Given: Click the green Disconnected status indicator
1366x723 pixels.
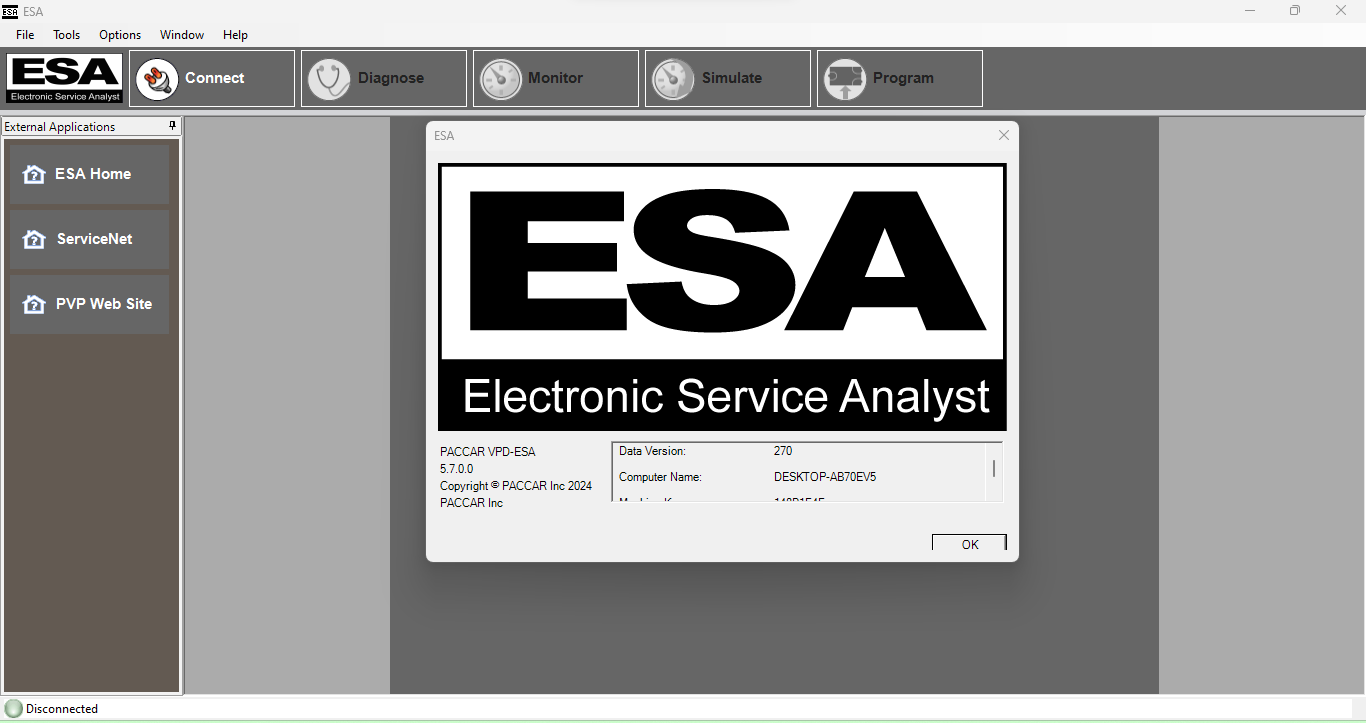Looking at the screenshot, I should click(x=13, y=708).
